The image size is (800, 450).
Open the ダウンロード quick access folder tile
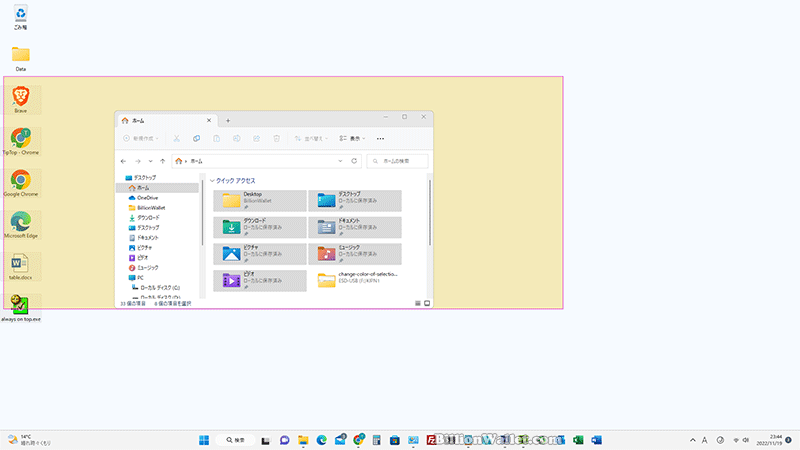[x=260, y=227]
